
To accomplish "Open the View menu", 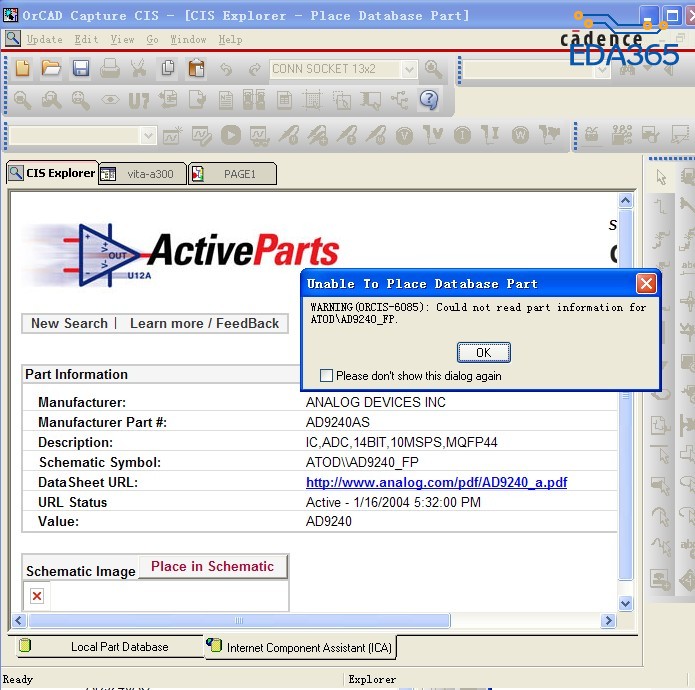I will [122, 39].
